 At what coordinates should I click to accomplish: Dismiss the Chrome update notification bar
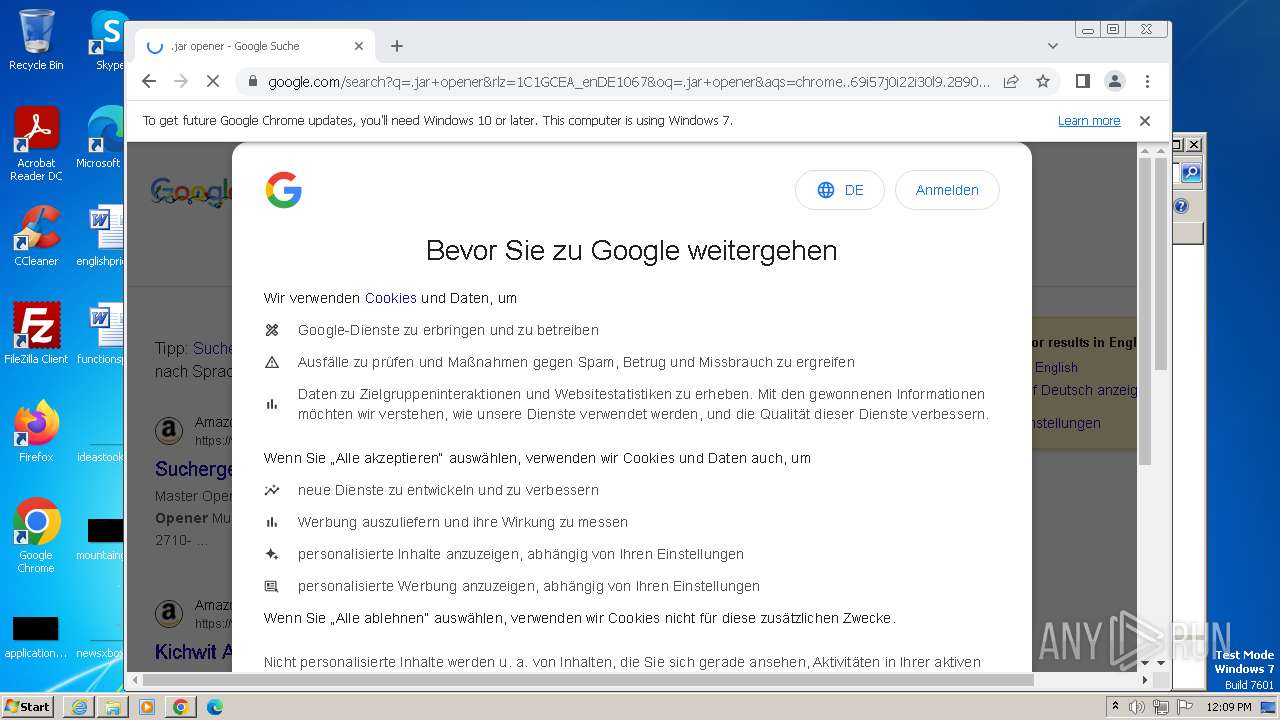(x=1145, y=121)
